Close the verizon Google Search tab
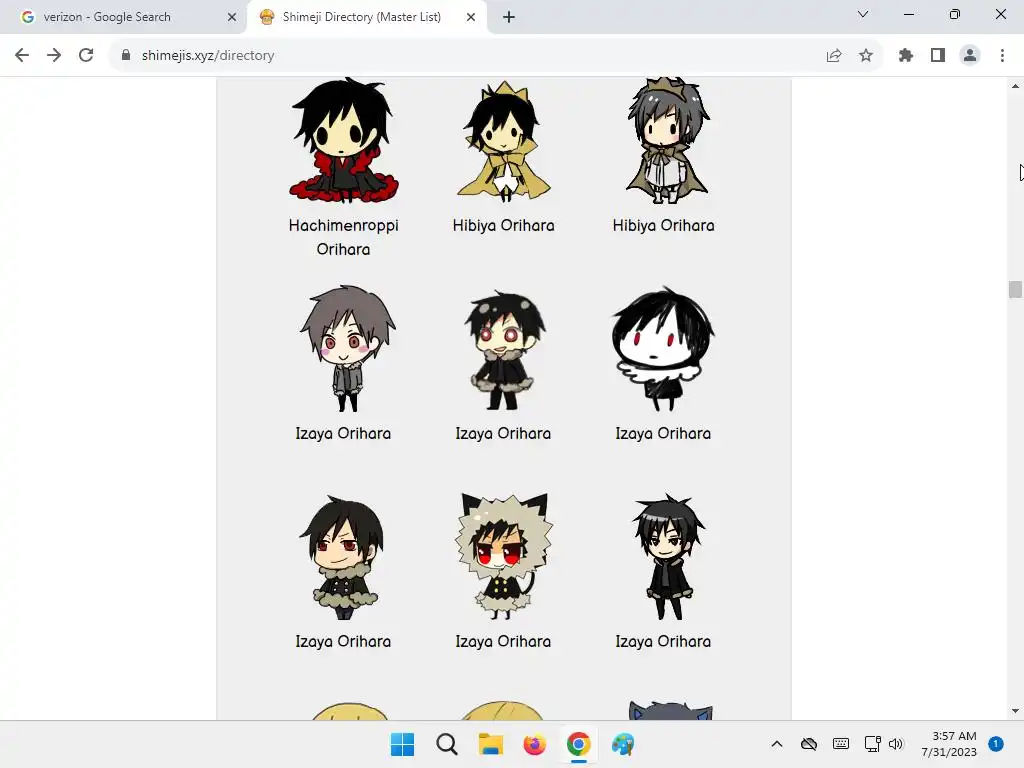The width and height of the screenshot is (1024, 768). (x=231, y=18)
